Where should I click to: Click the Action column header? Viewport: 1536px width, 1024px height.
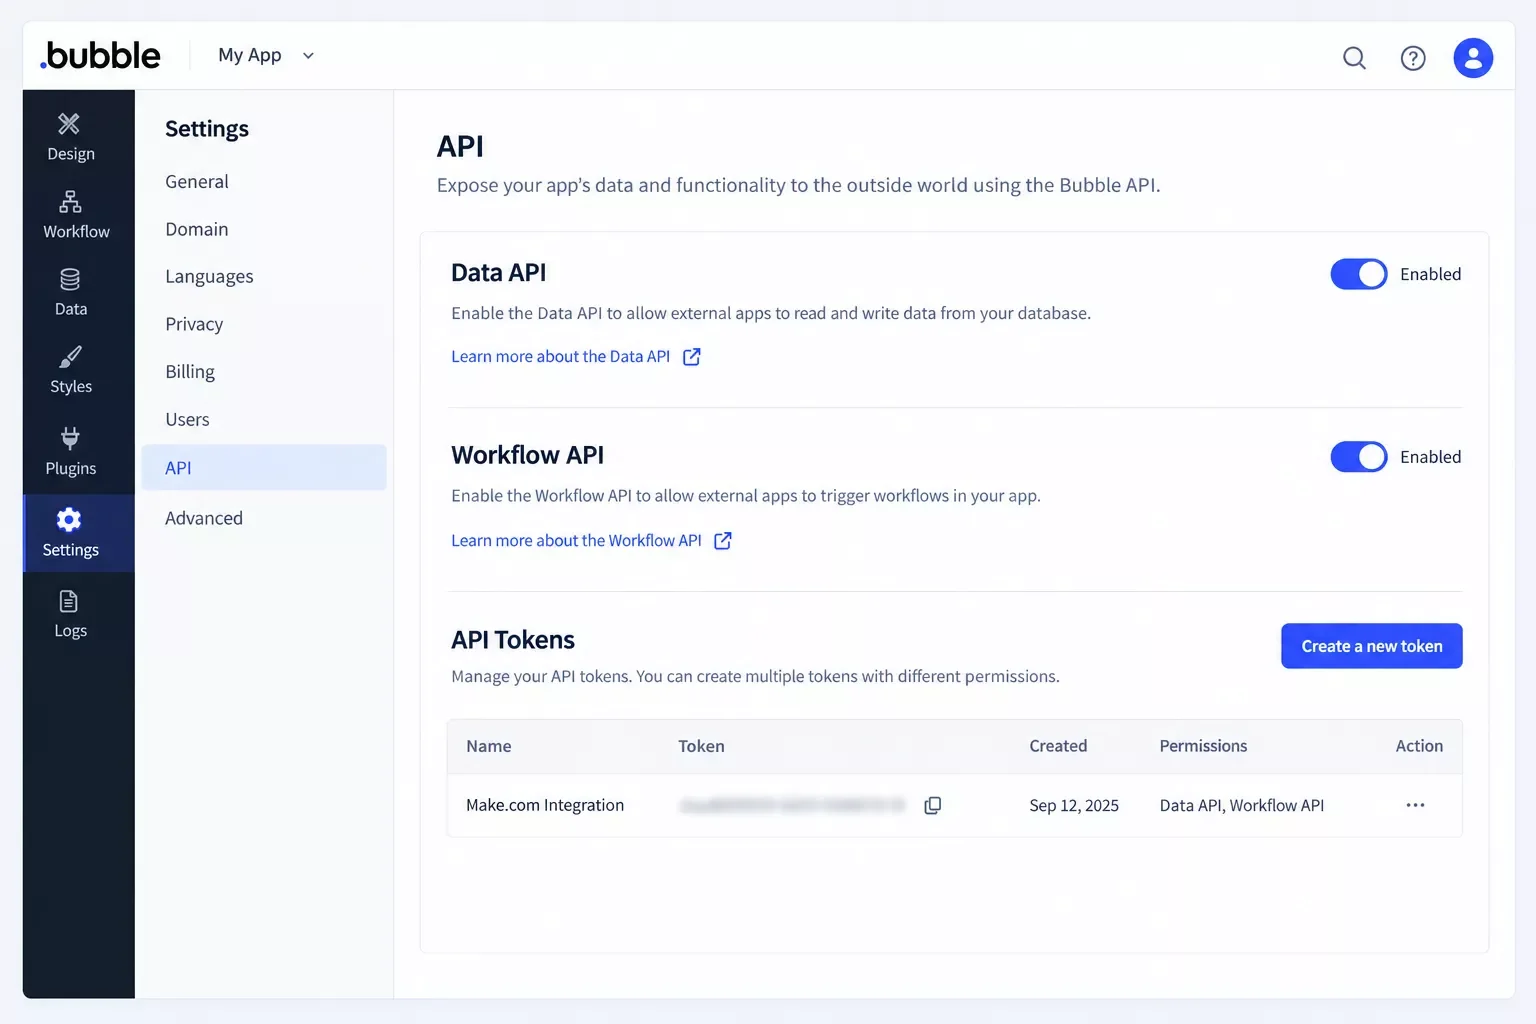tap(1419, 746)
